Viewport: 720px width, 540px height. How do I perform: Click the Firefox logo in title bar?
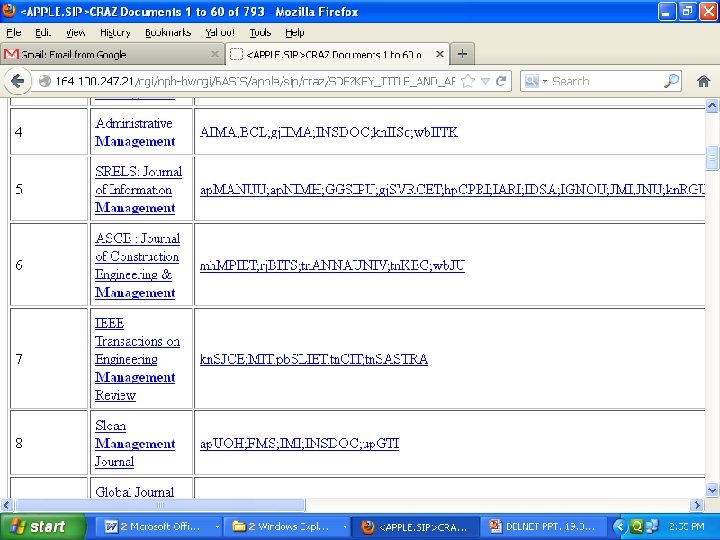(x=9, y=11)
